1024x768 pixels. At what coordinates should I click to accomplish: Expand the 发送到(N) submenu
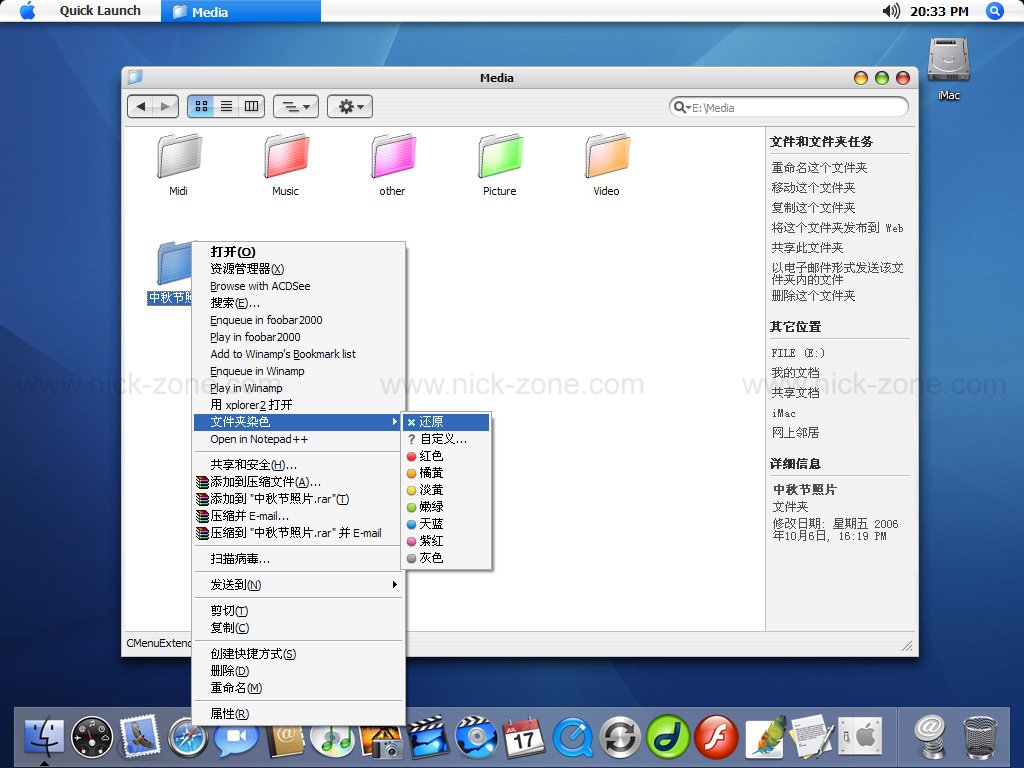point(298,584)
